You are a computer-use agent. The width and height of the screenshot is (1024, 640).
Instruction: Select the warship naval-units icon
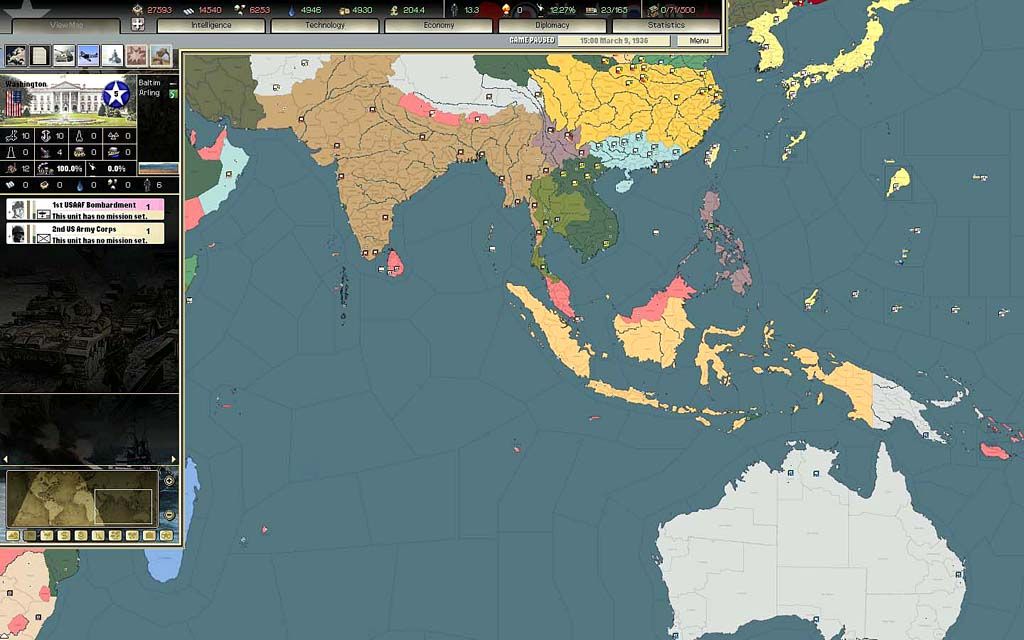coord(112,56)
